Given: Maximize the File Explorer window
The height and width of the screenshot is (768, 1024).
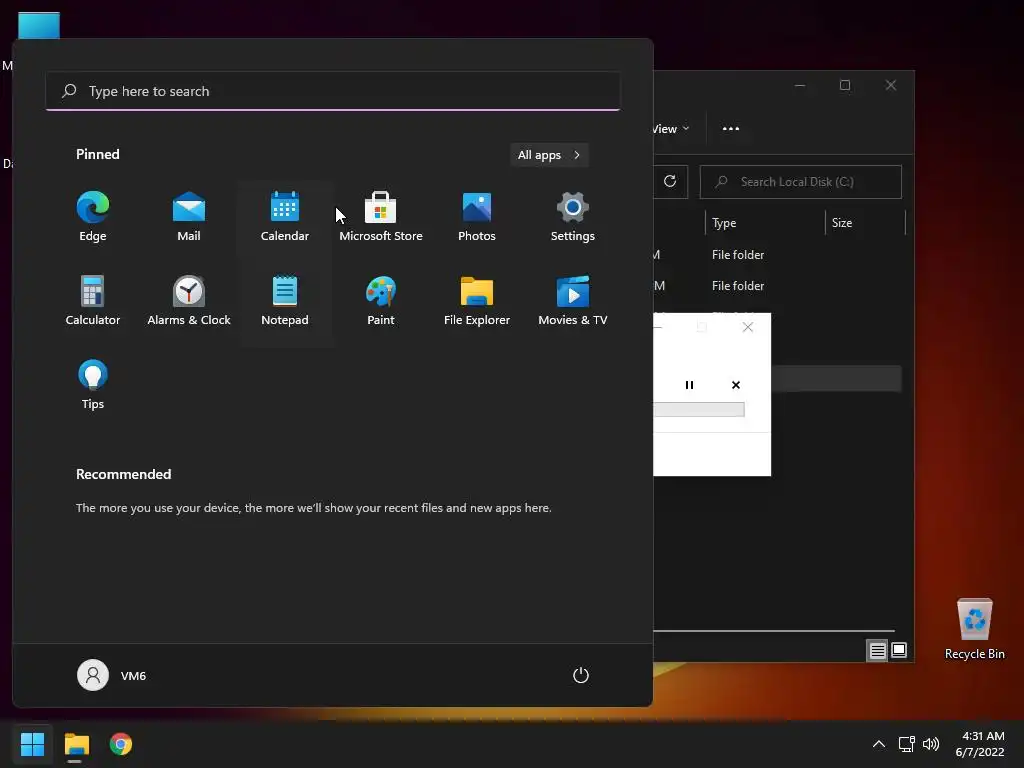Looking at the screenshot, I should point(845,86).
